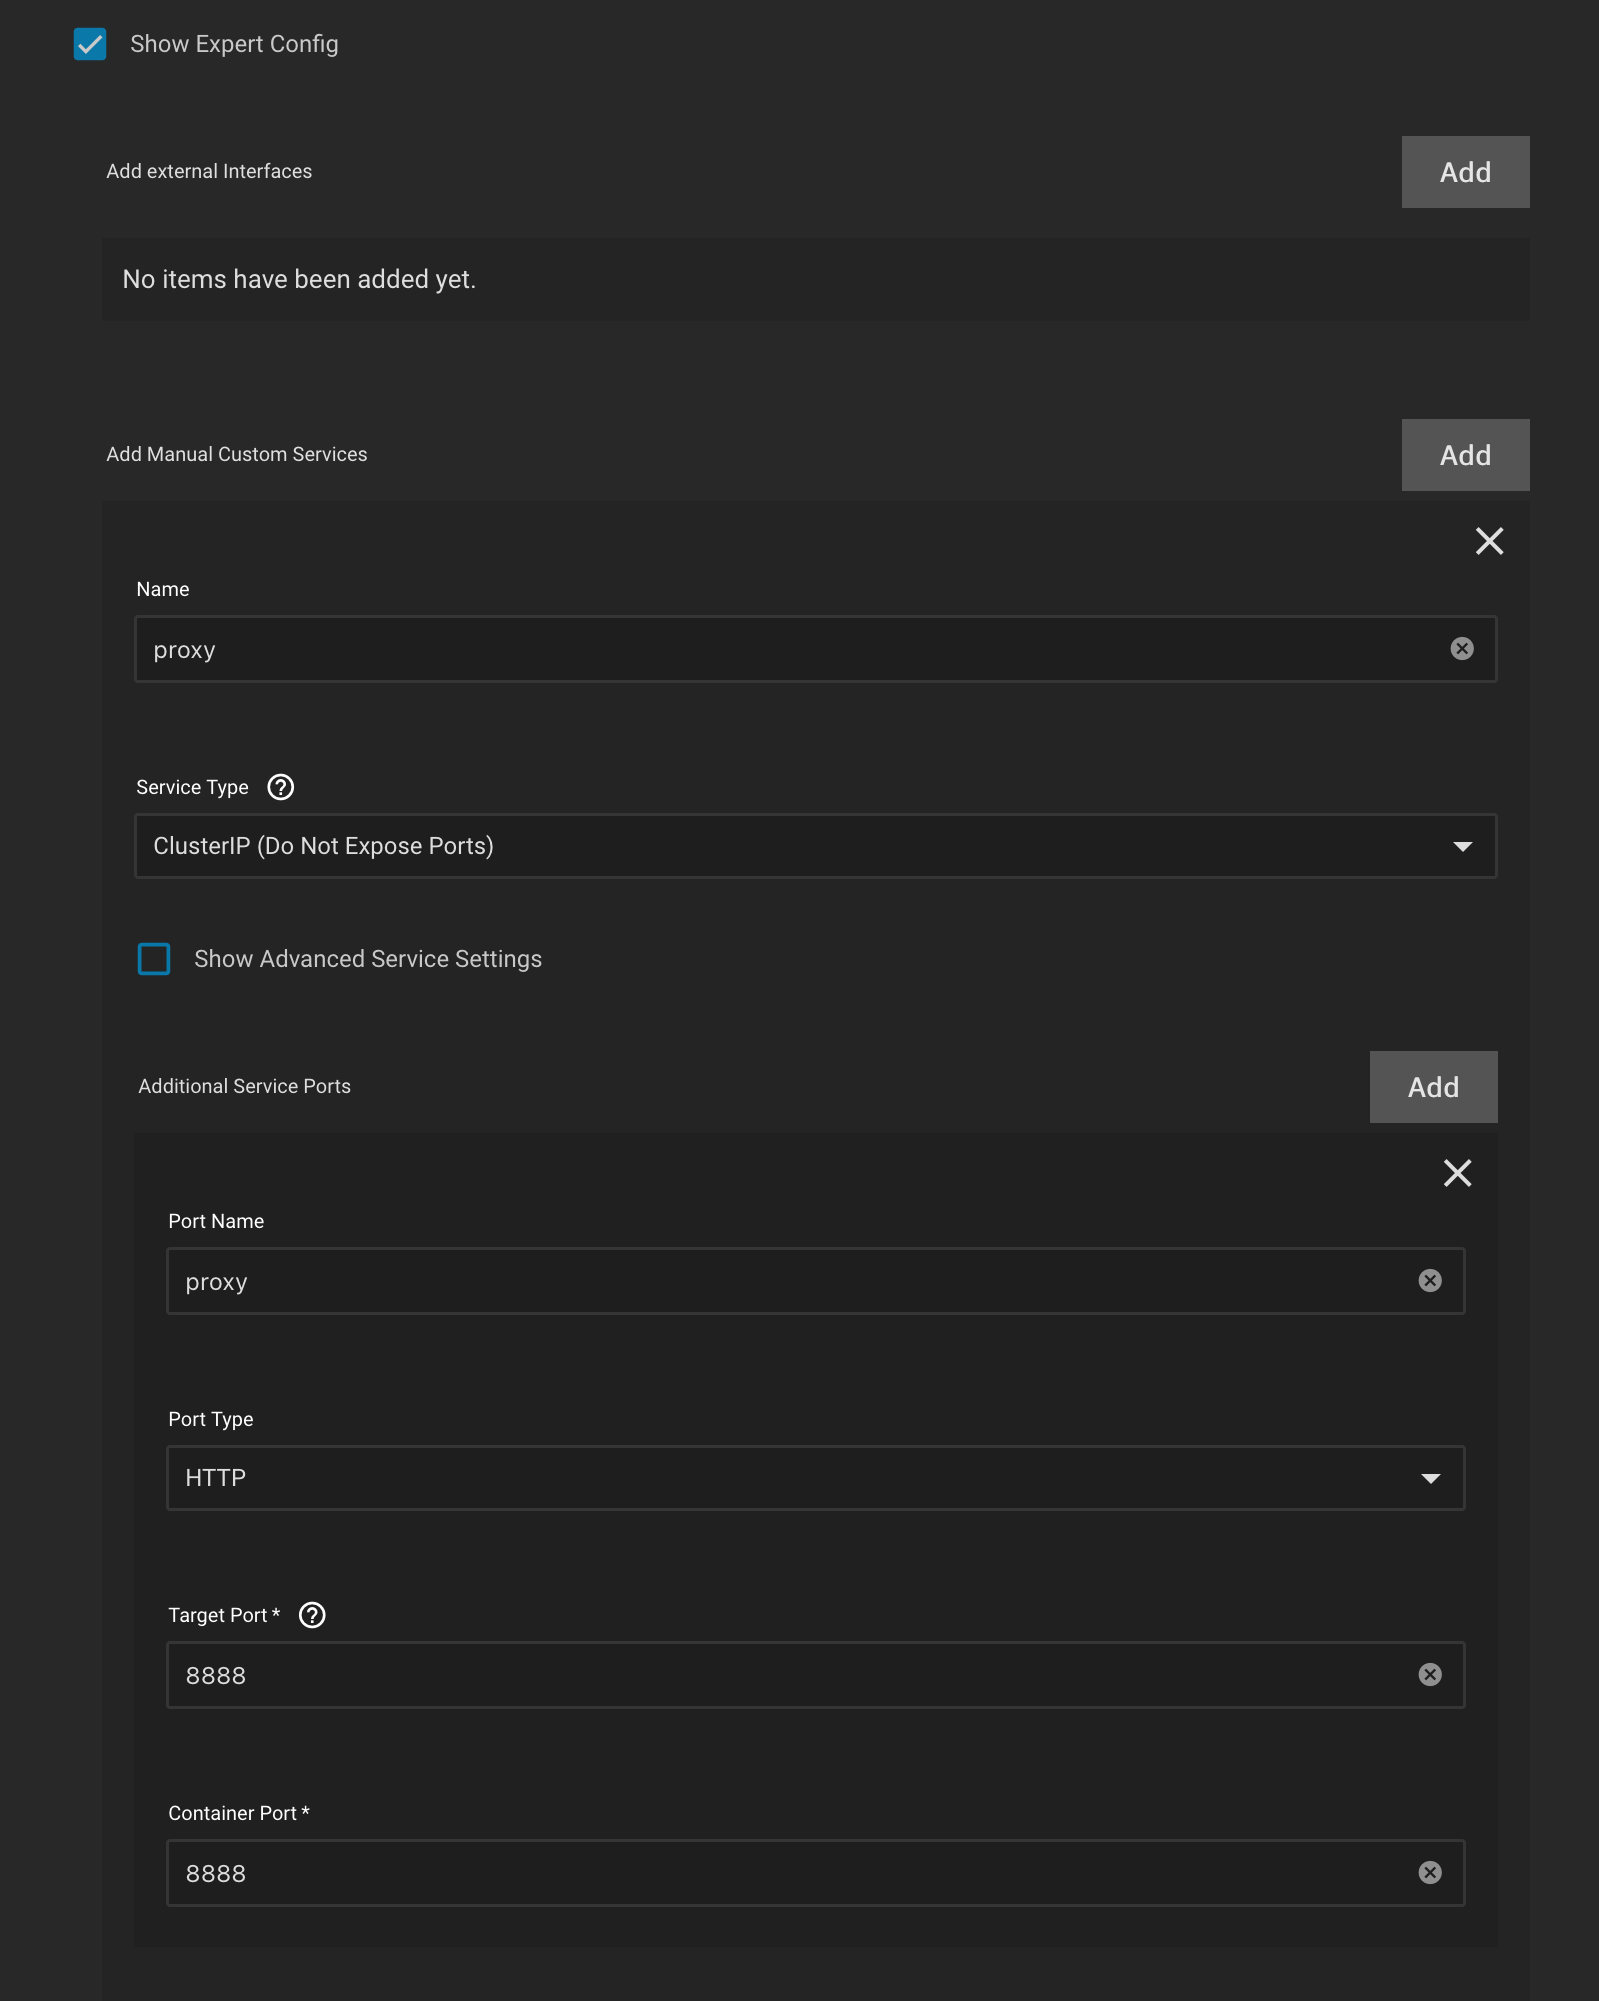This screenshot has width=1599, height=2001.
Task: Click the Show Expert Config label
Action: pyautogui.click(x=234, y=44)
